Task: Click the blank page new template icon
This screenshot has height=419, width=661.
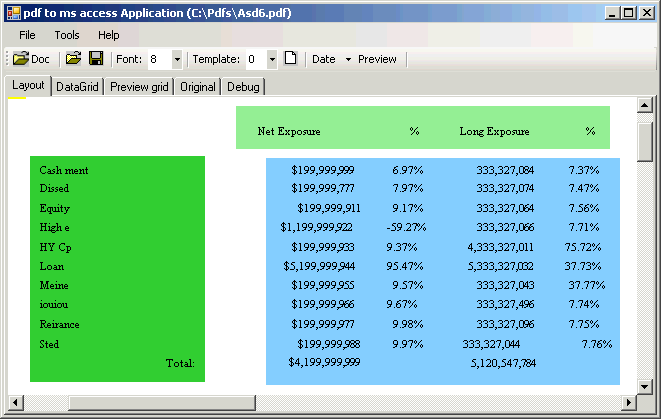Action: coord(290,58)
